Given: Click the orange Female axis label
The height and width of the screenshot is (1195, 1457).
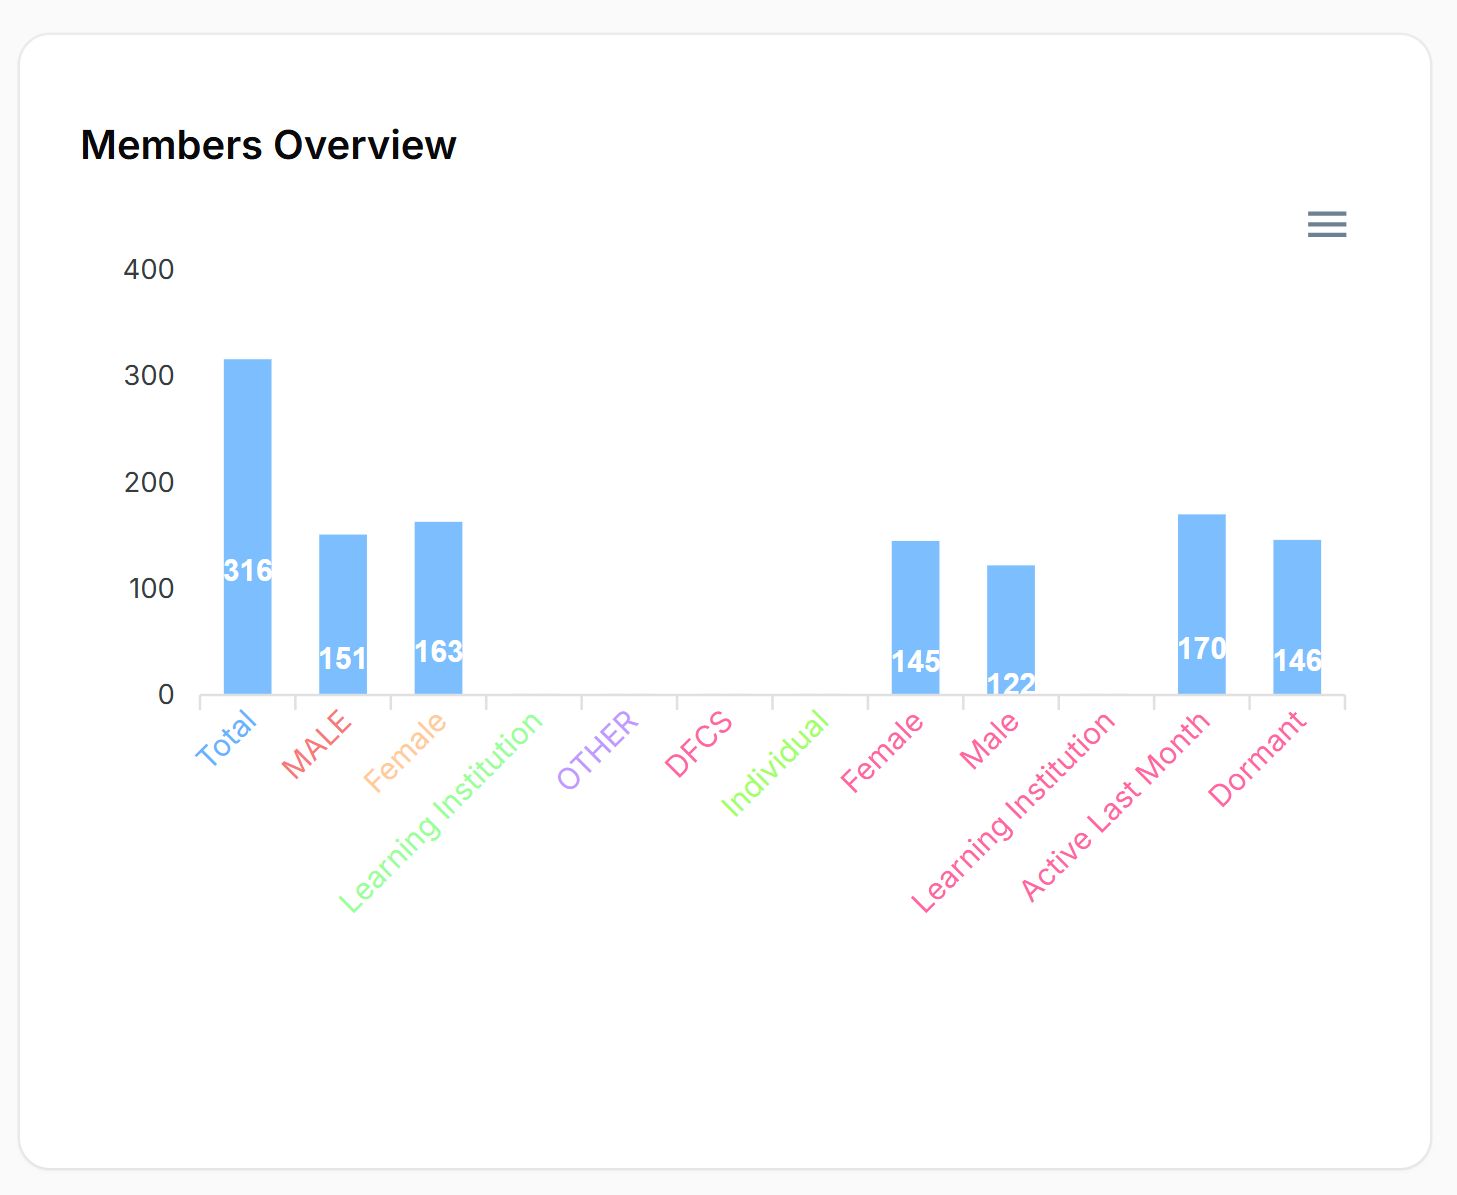Looking at the screenshot, I should point(404,753).
